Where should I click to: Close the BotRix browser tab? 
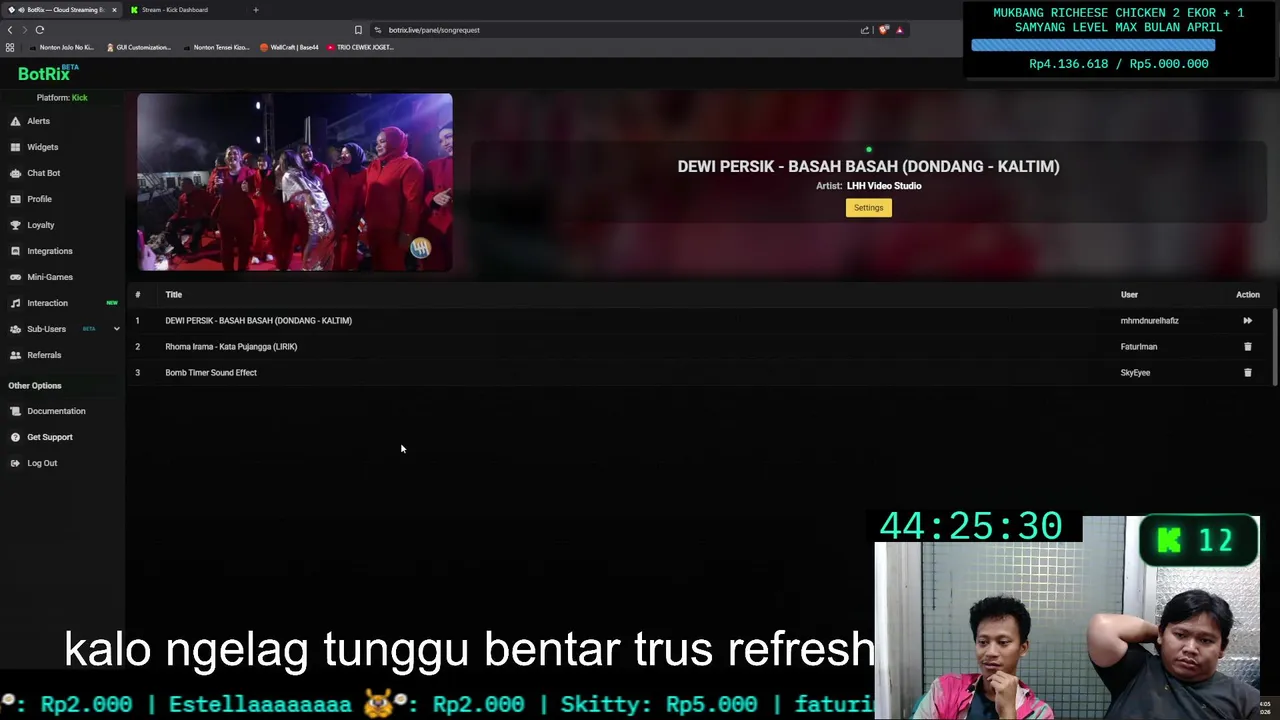114,10
